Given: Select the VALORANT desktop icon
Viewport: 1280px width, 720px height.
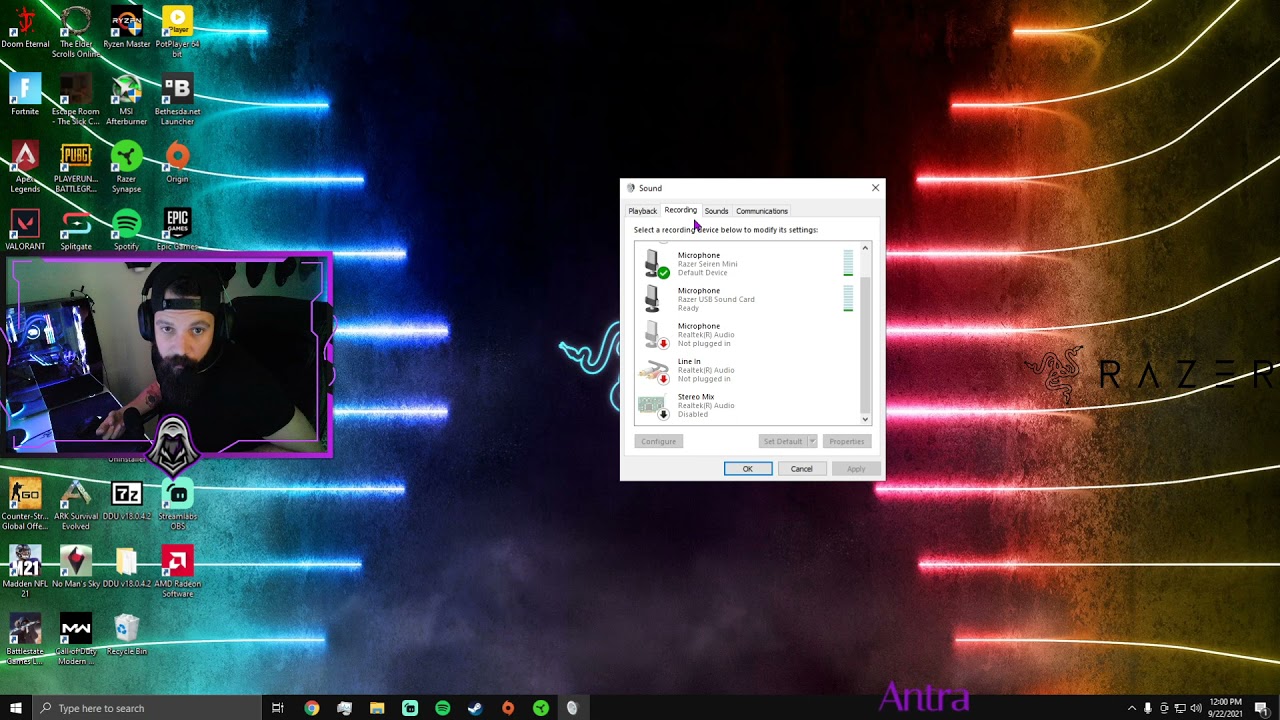Looking at the screenshot, I should (25, 230).
